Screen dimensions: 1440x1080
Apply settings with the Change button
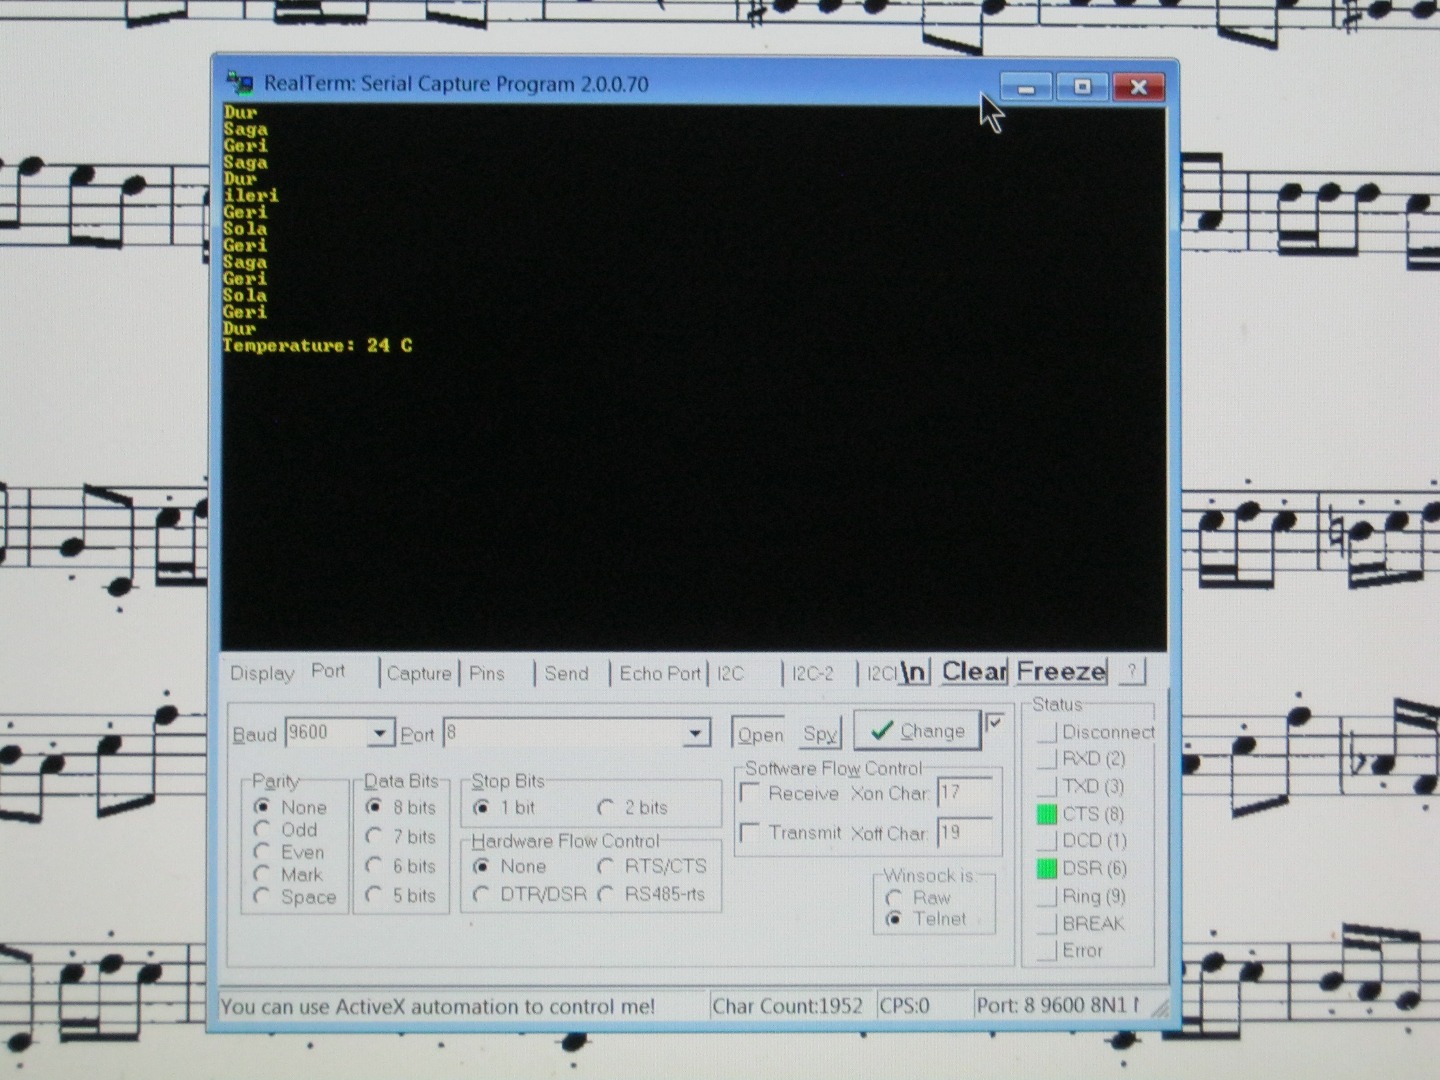coord(917,731)
